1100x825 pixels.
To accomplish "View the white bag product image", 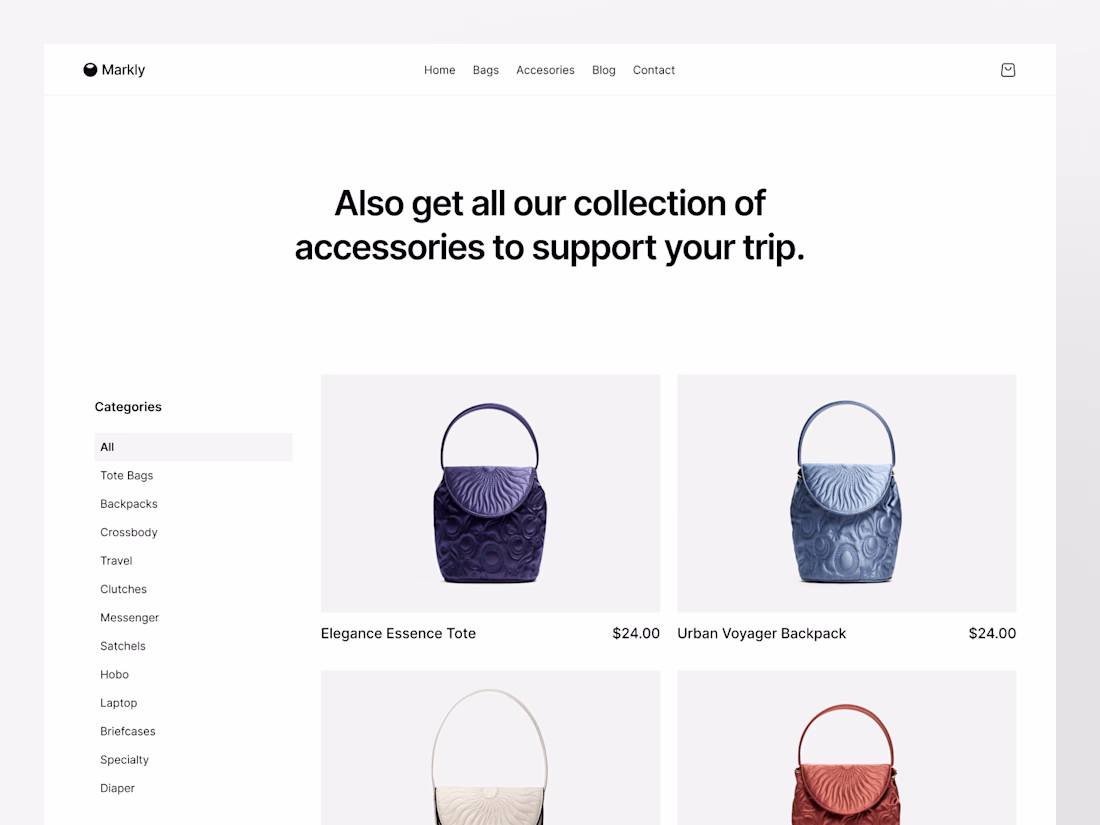I will pos(490,748).
